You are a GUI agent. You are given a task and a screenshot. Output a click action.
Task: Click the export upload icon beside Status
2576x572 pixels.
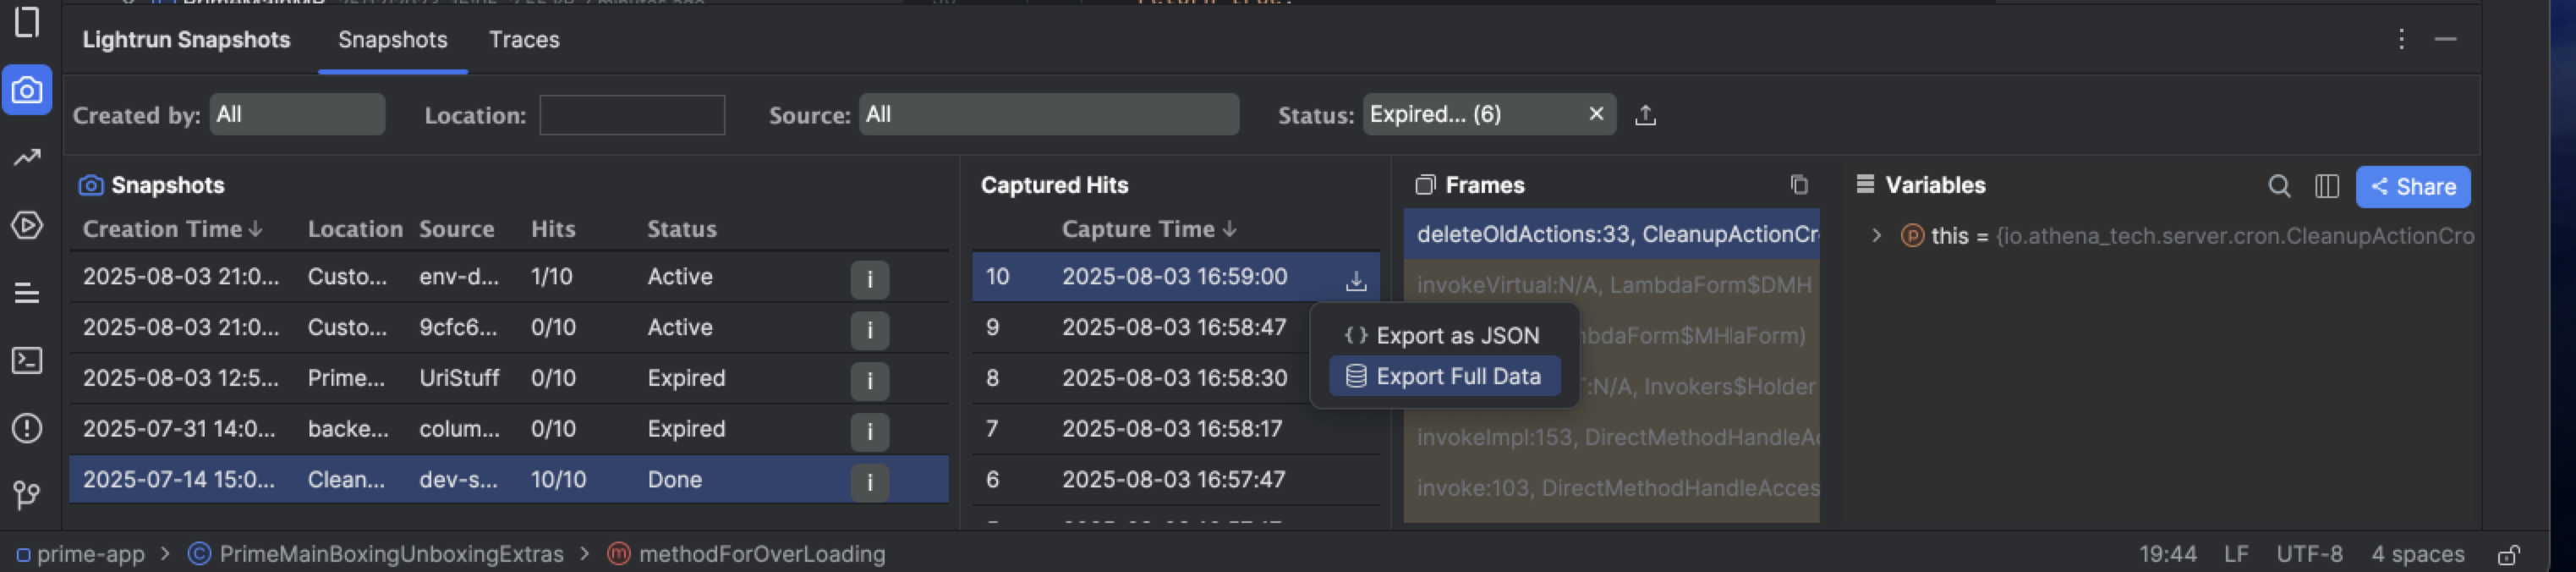(1645, 115)
